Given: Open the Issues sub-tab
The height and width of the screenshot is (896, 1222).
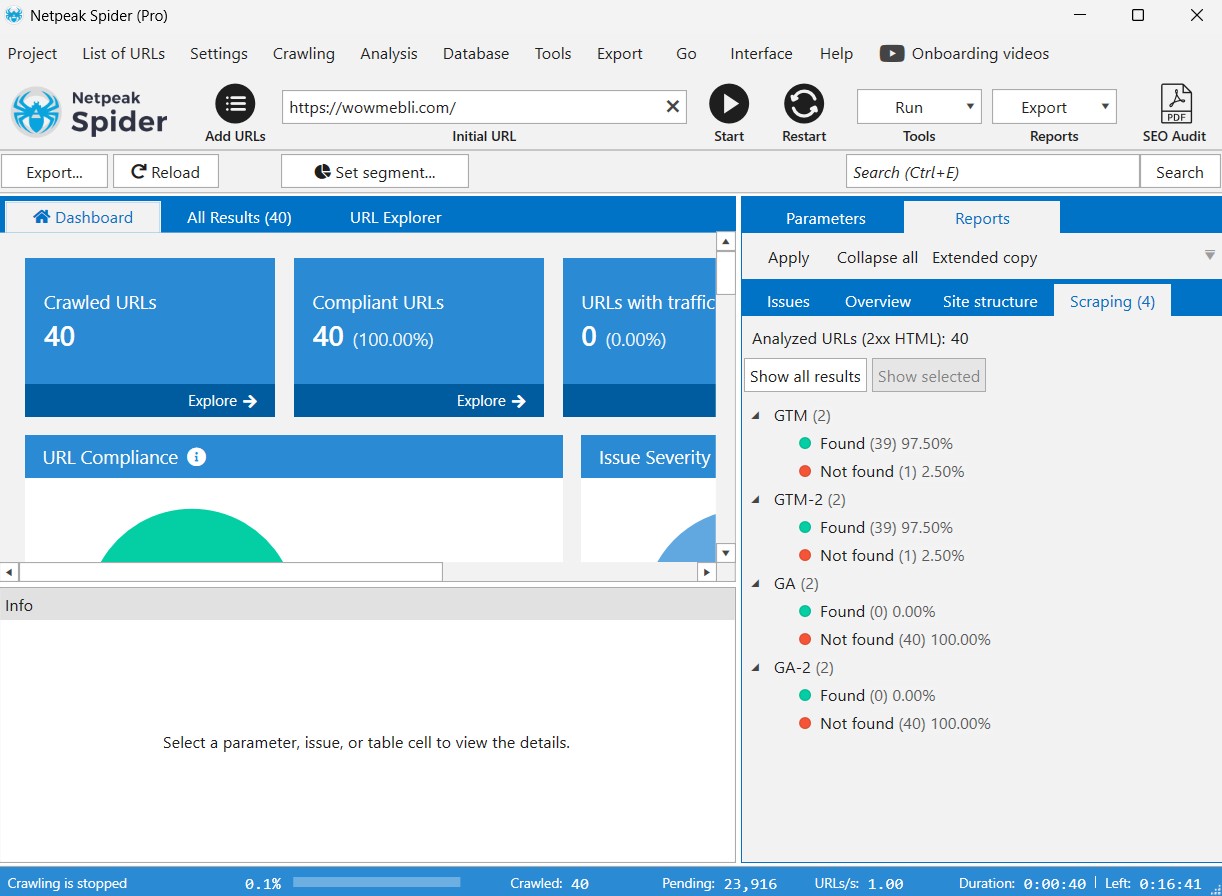Looking at the screenshot, I should click(x=788, y=301).
